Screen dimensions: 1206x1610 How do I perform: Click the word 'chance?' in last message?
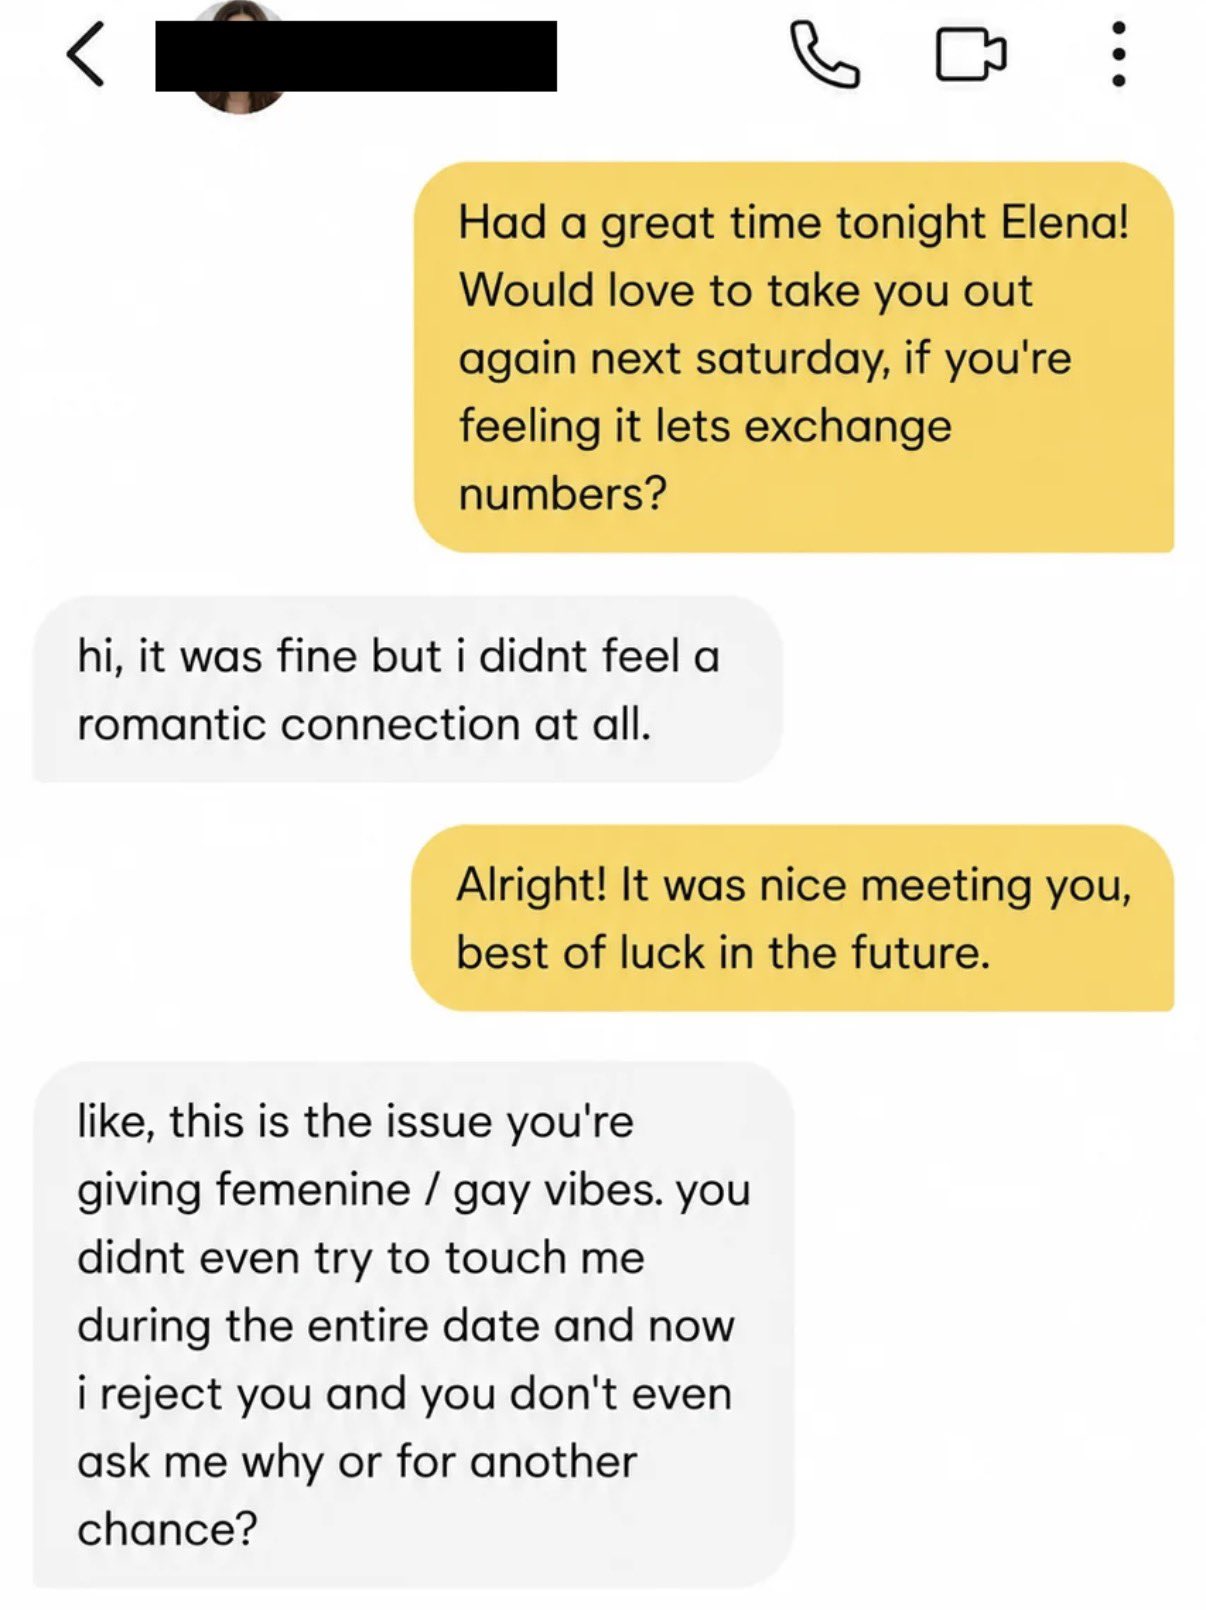pos(167,1530)
